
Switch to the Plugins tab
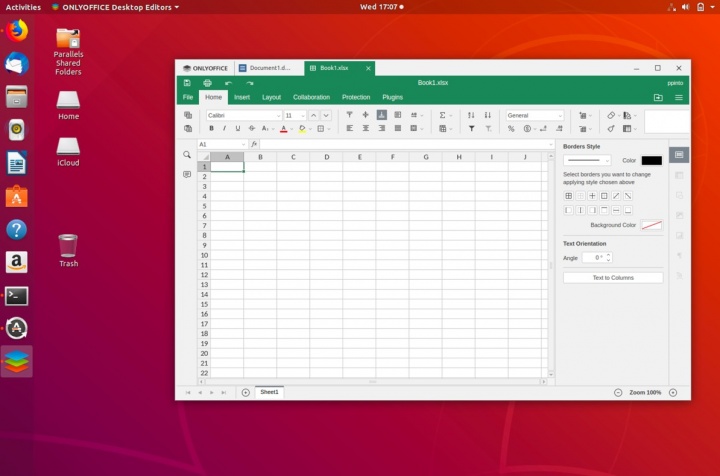click(x=393, y=97)
